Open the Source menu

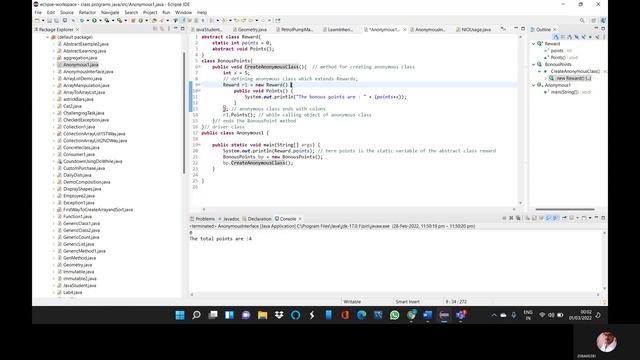67,13
